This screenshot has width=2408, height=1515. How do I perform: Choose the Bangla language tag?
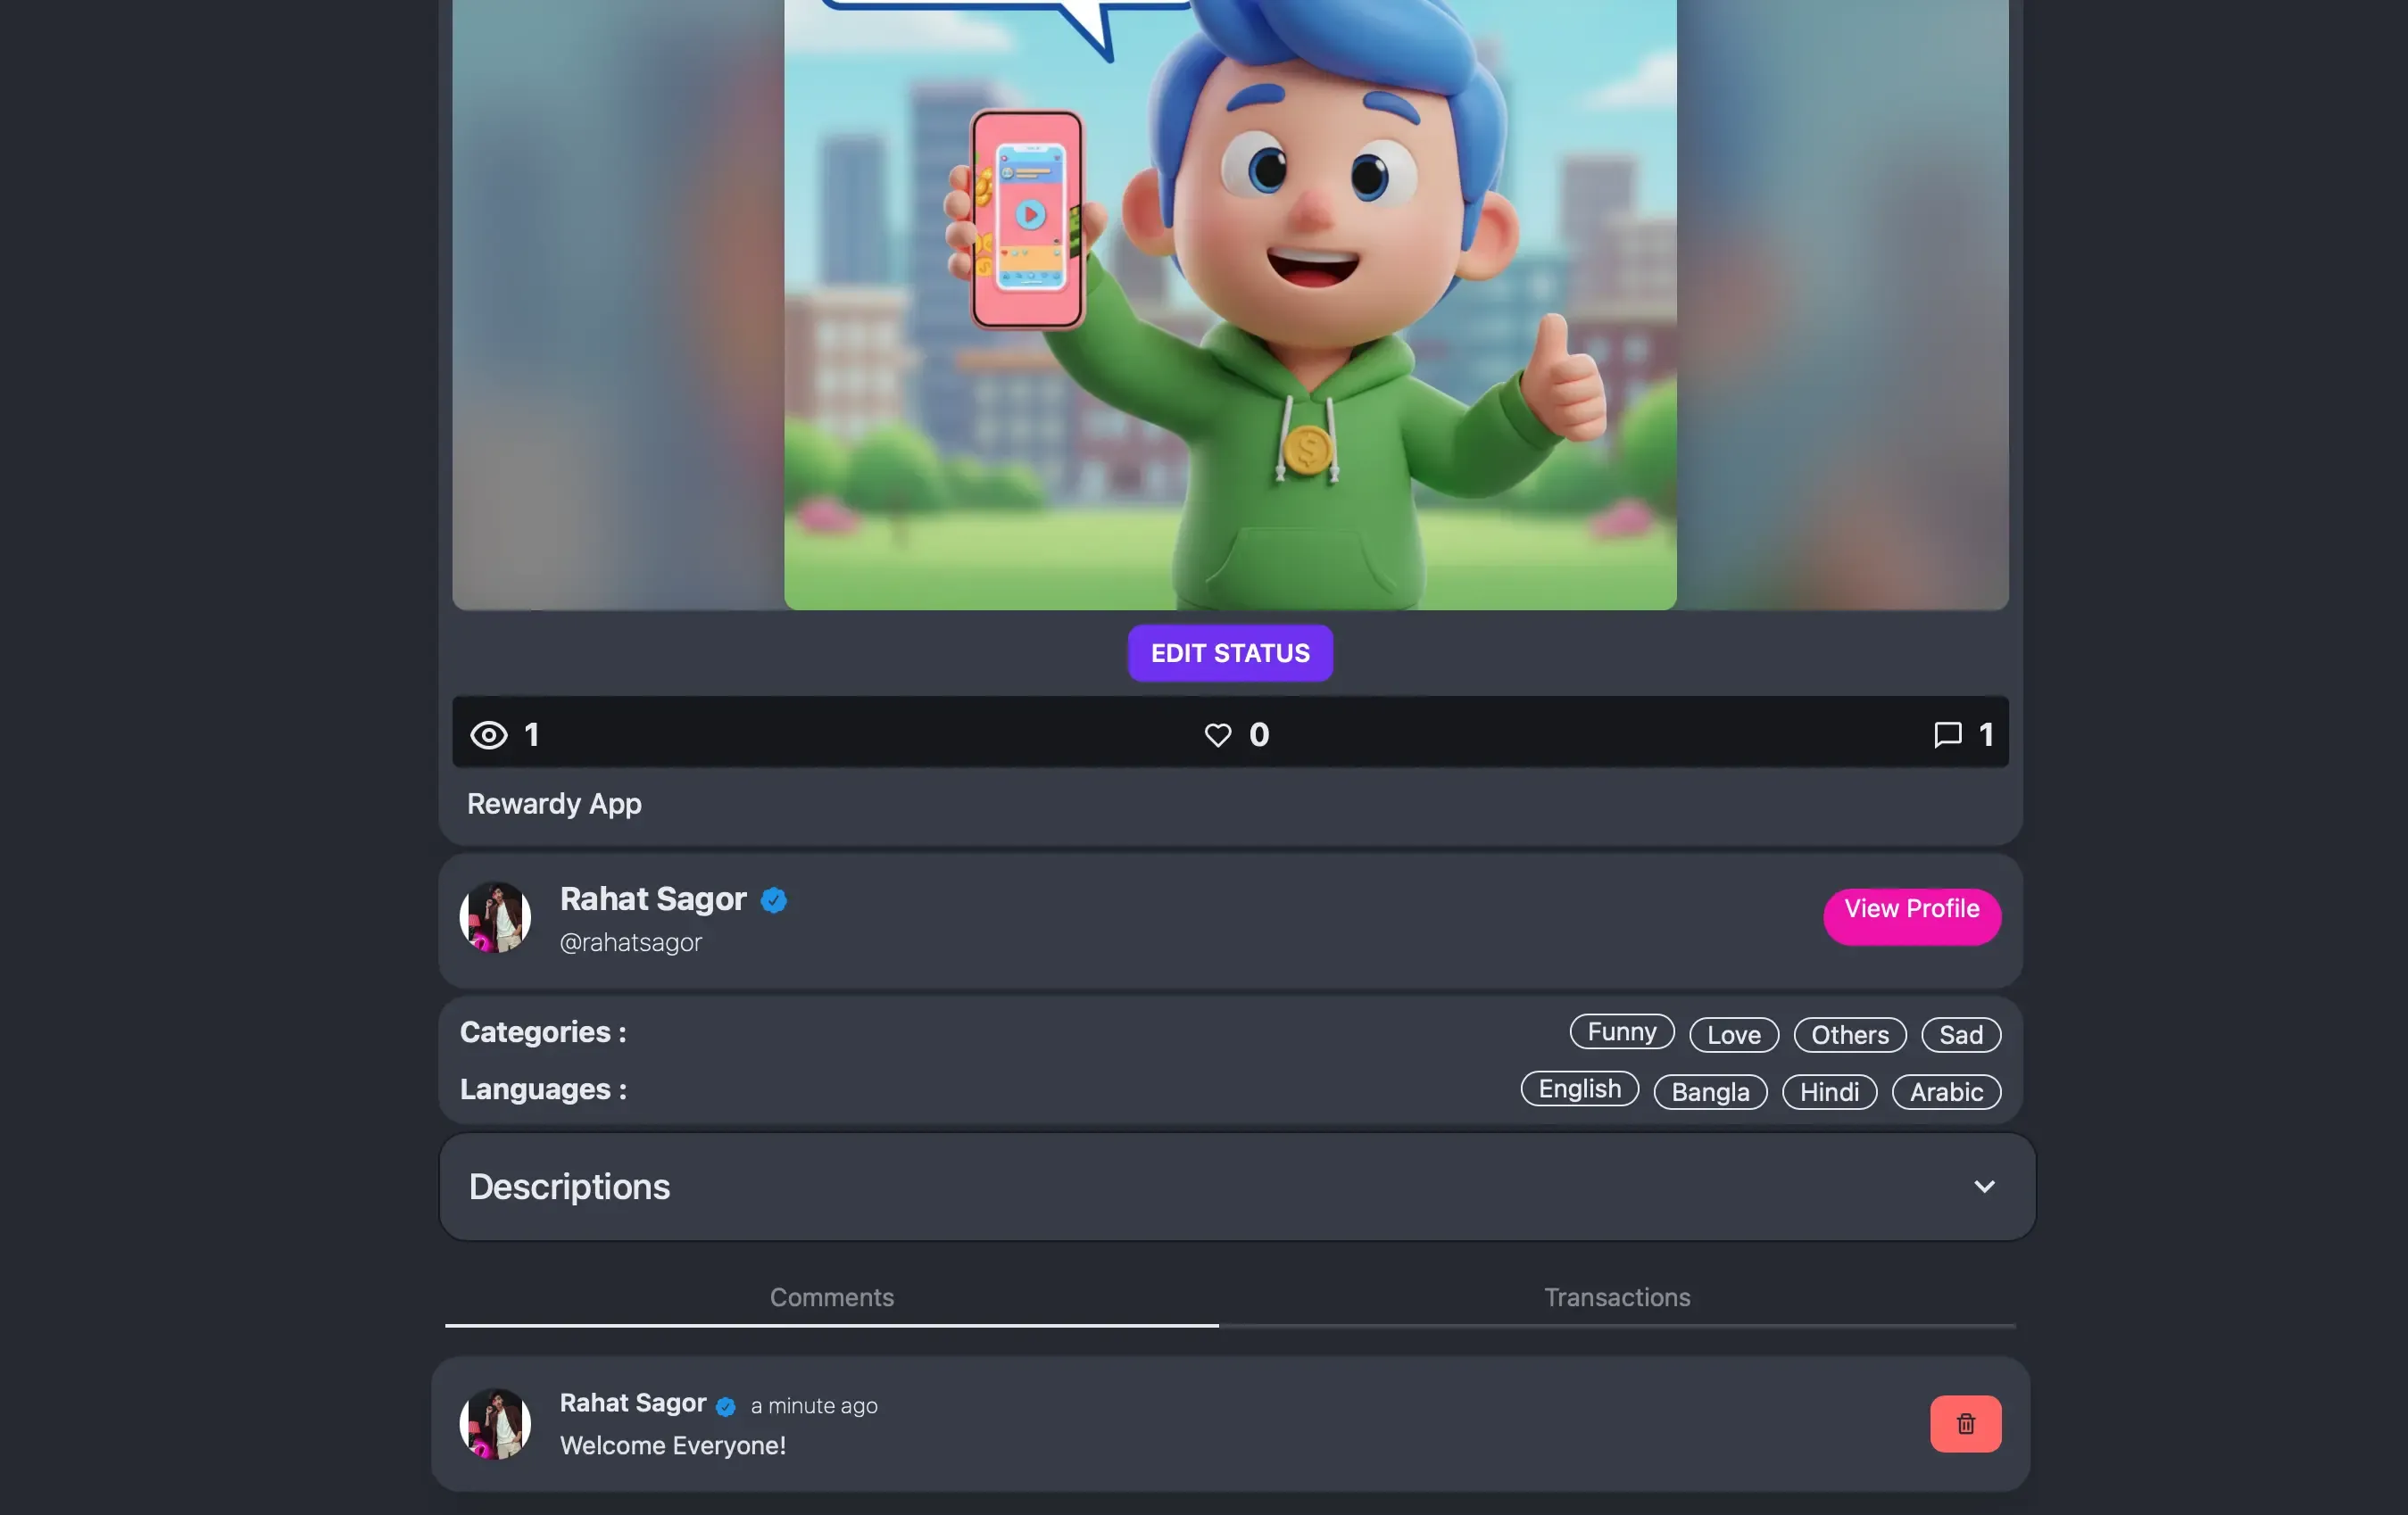click(x=1709, y=1092)
